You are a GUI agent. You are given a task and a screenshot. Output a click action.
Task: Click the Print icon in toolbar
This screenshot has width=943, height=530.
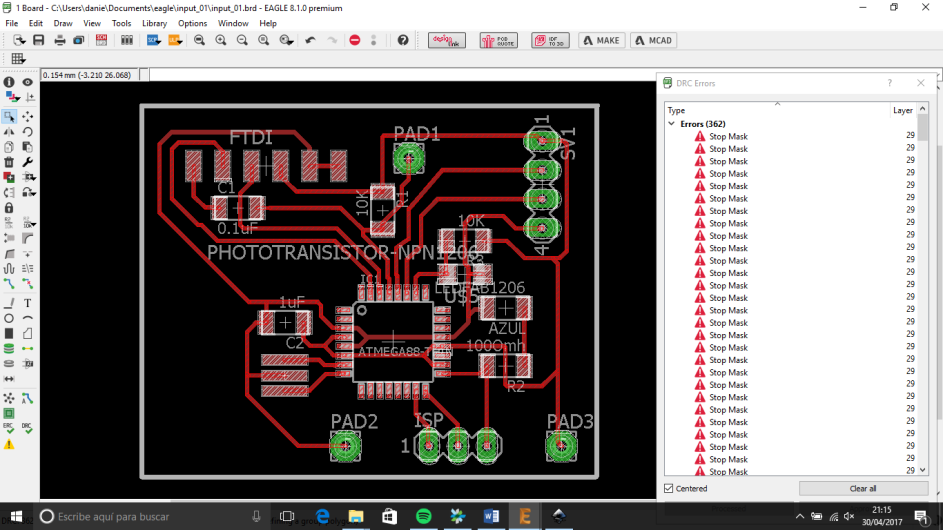[x=60, y=40]
